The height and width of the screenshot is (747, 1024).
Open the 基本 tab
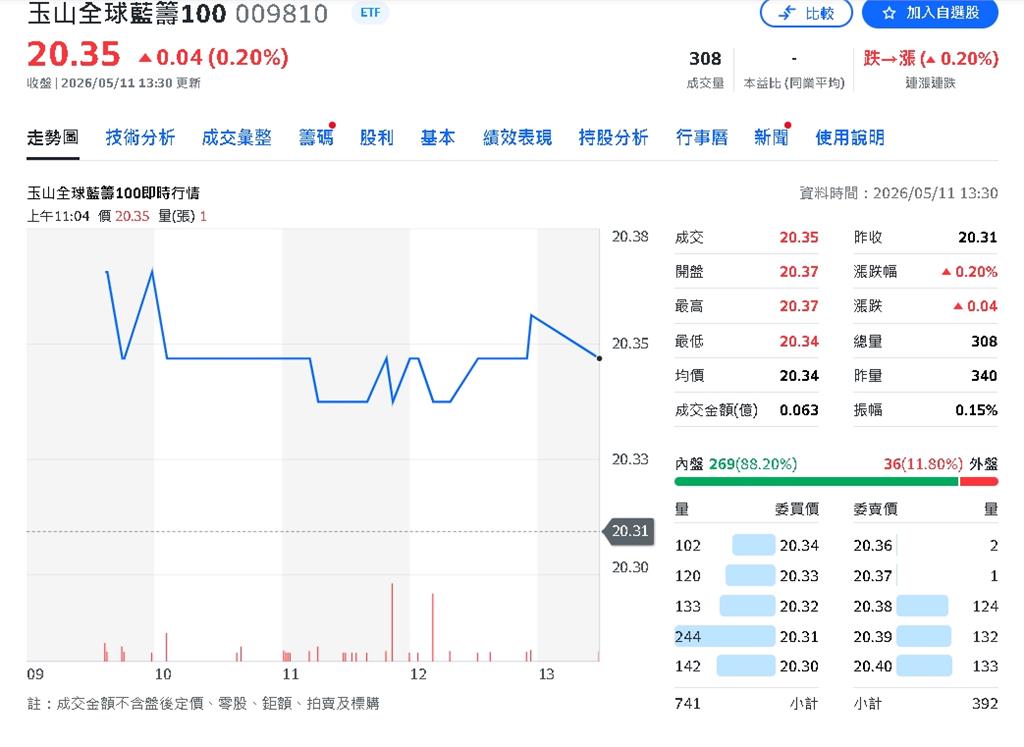coord(438,138)
